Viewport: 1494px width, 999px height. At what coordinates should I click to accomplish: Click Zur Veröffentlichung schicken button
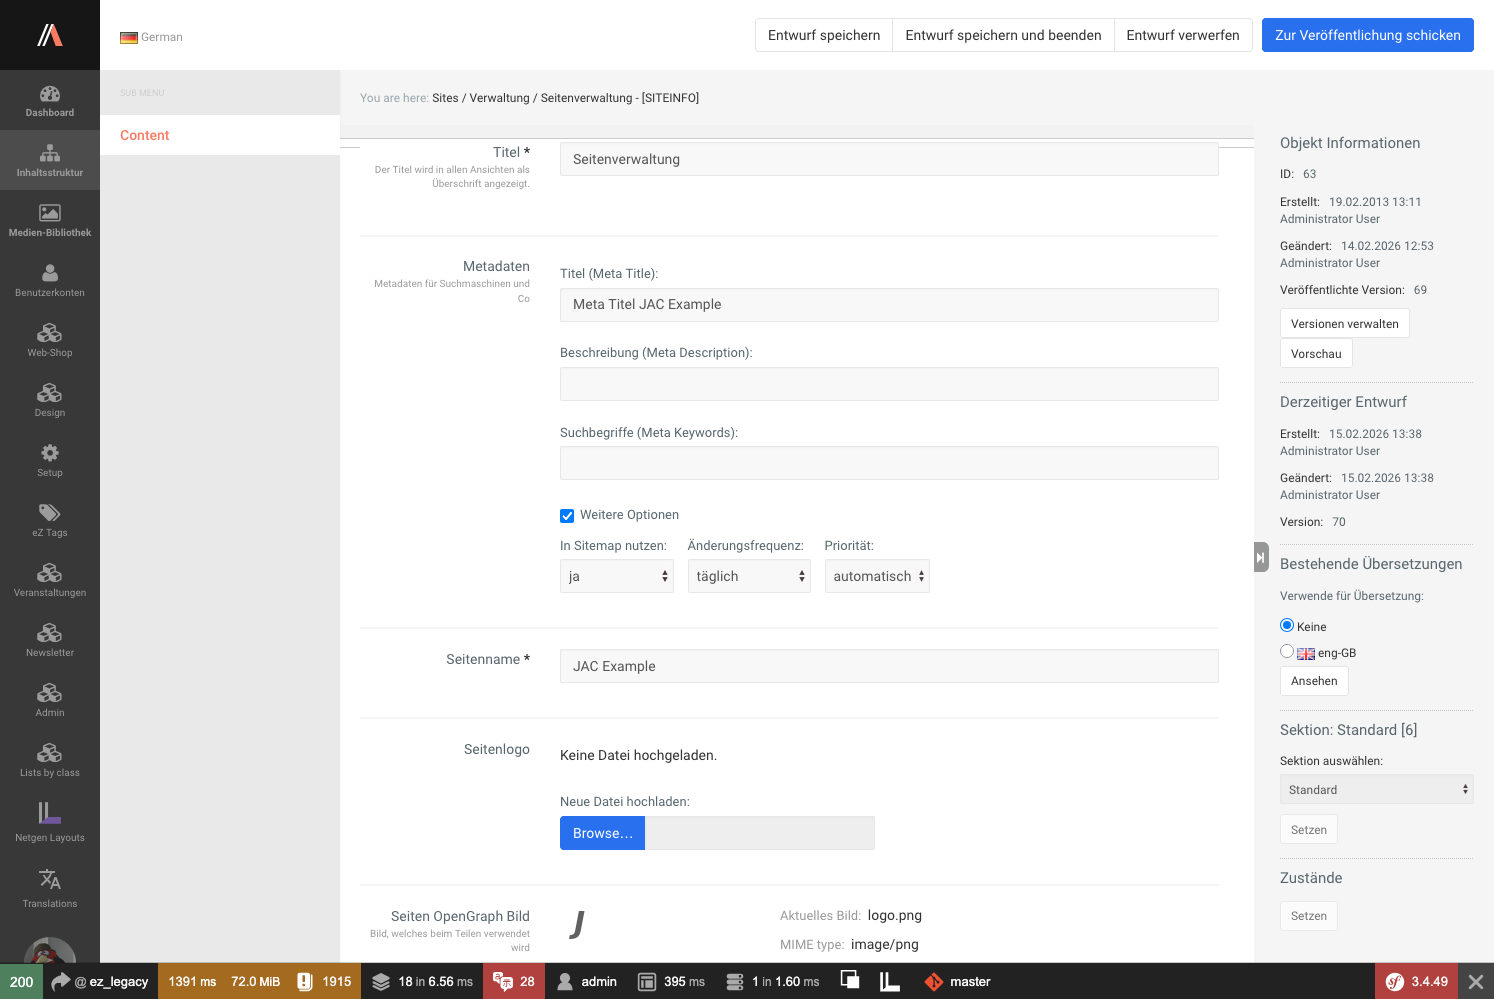(1367, 35)
